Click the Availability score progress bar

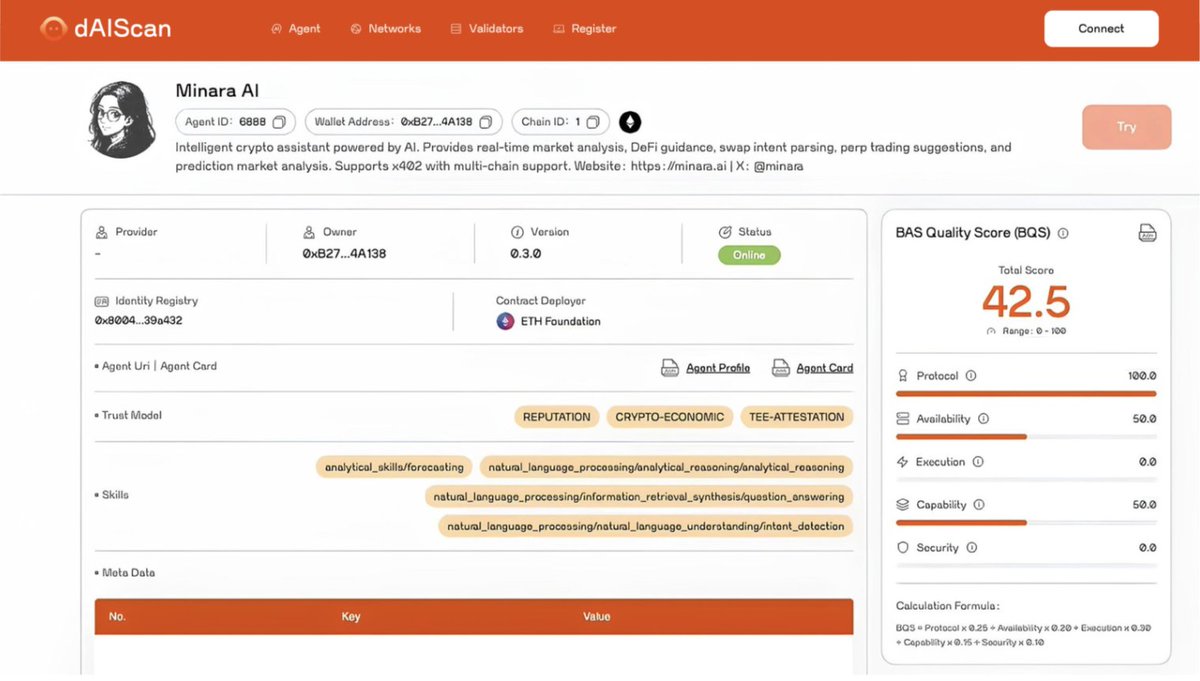(1026, 437)
